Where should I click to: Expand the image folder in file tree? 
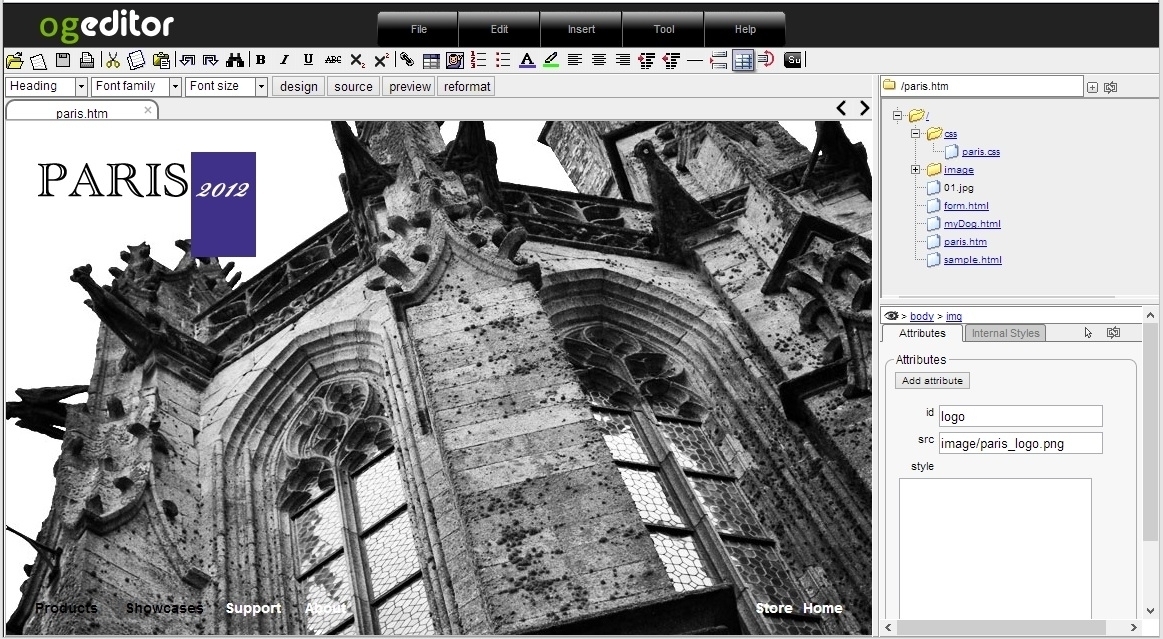[915, 170]
